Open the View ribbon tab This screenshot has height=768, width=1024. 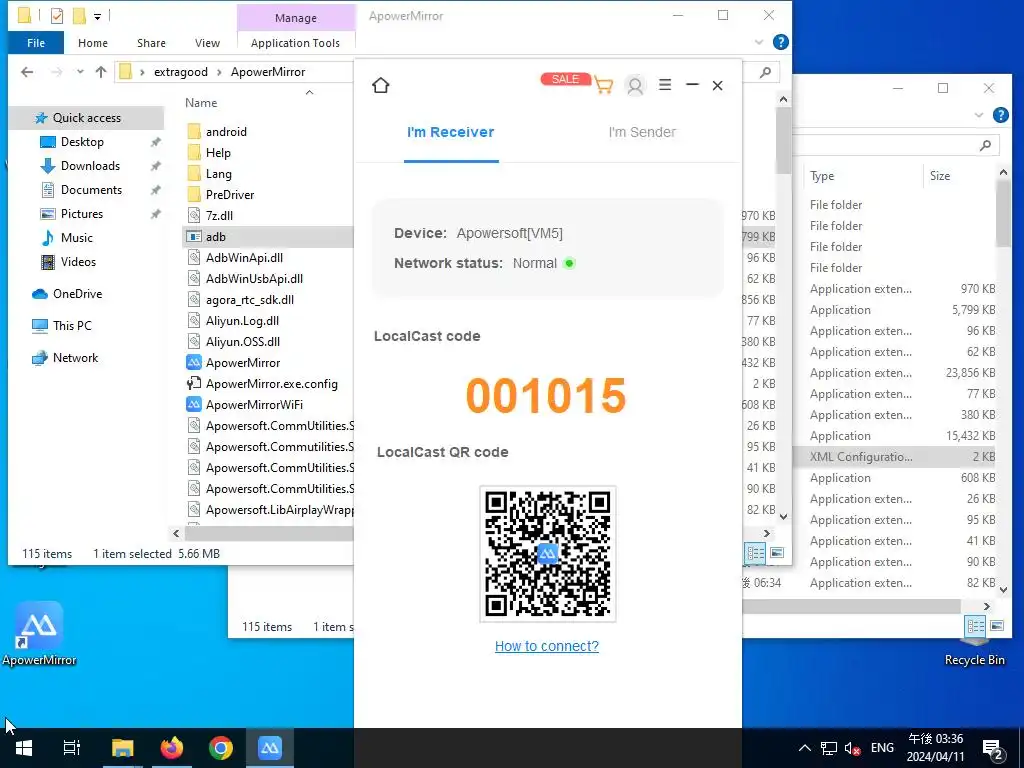click(x=207, y=43)
